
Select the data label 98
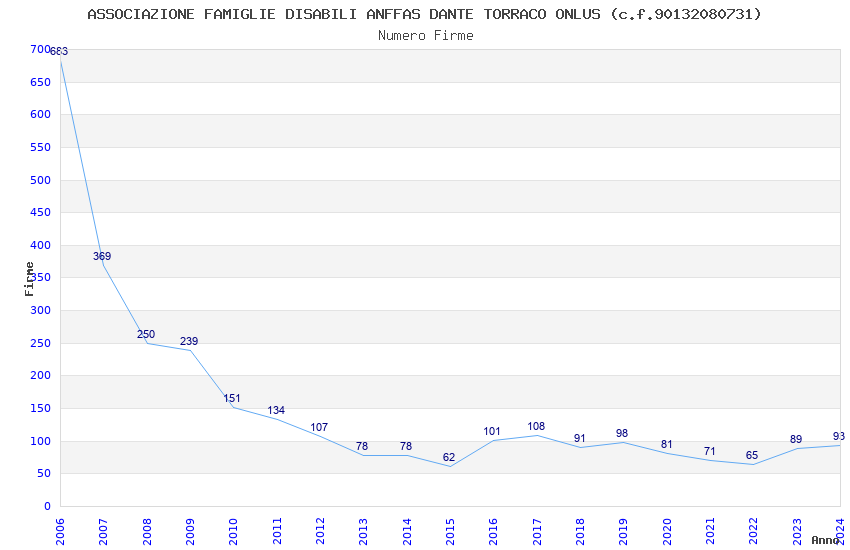pos(622,433)
